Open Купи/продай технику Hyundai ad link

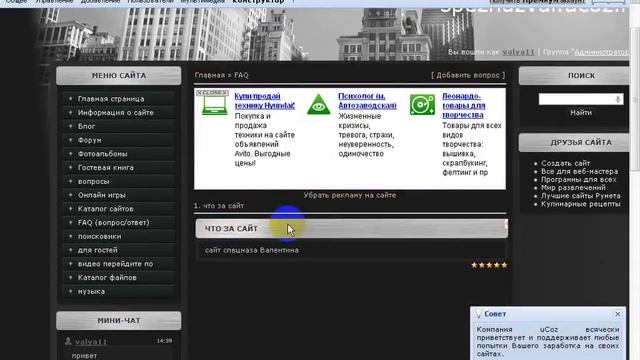(x=264, y=101)
